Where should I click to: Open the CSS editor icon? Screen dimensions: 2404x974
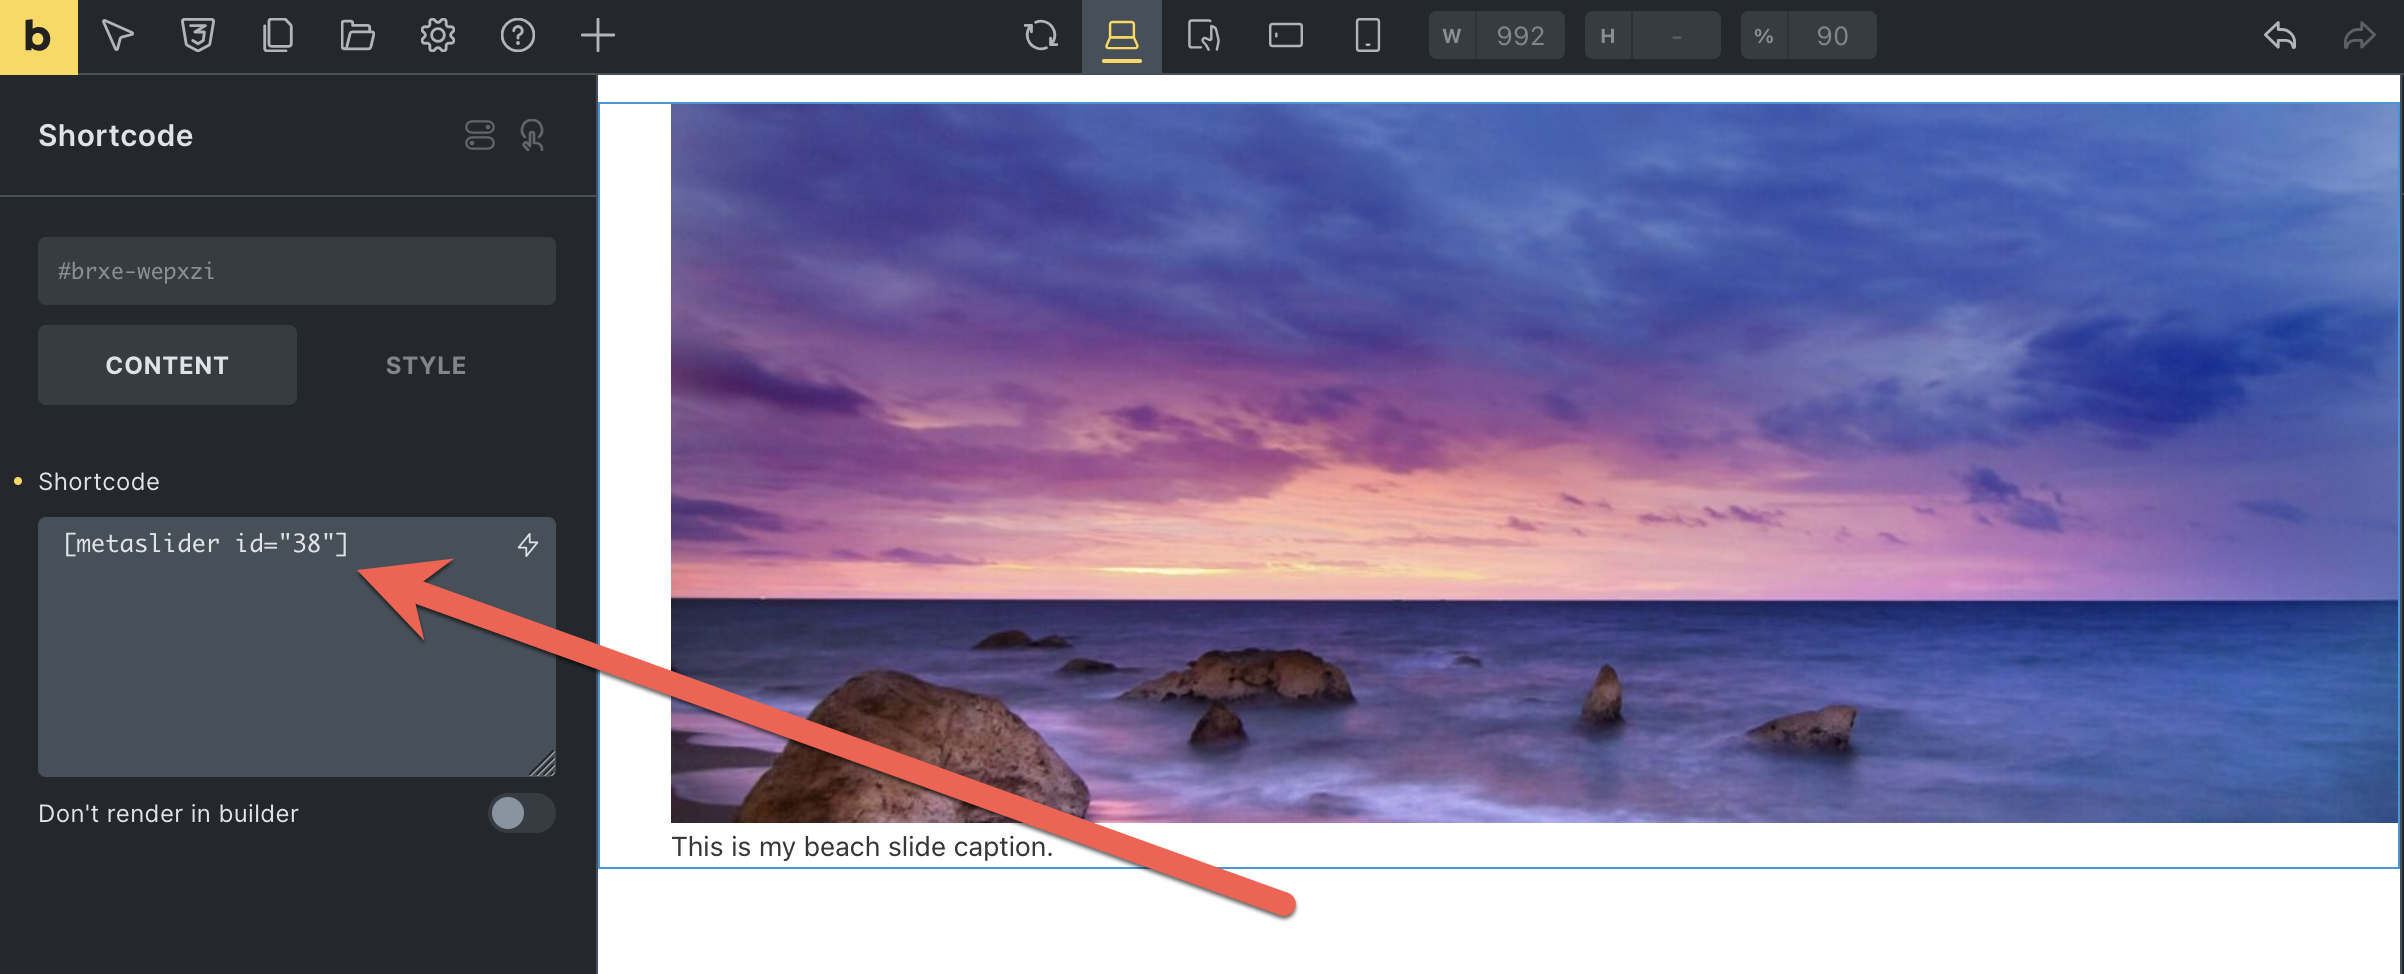(198, 37)
